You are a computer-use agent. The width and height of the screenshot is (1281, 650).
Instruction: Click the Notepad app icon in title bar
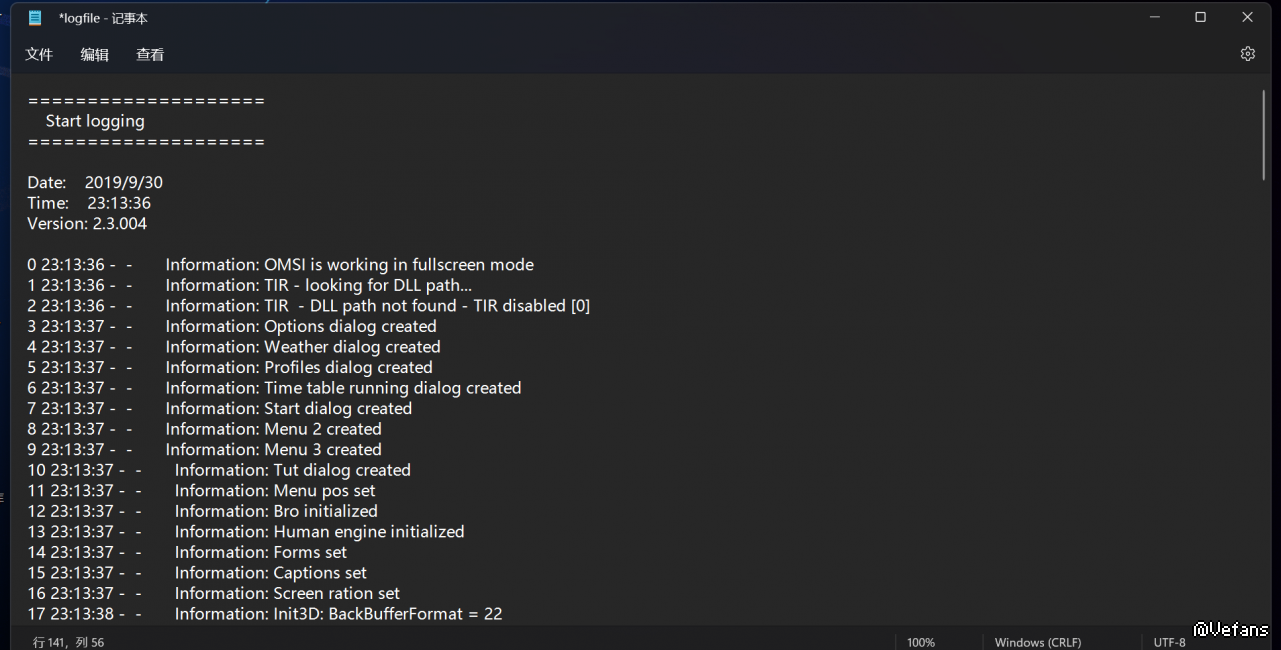(36, 18)
